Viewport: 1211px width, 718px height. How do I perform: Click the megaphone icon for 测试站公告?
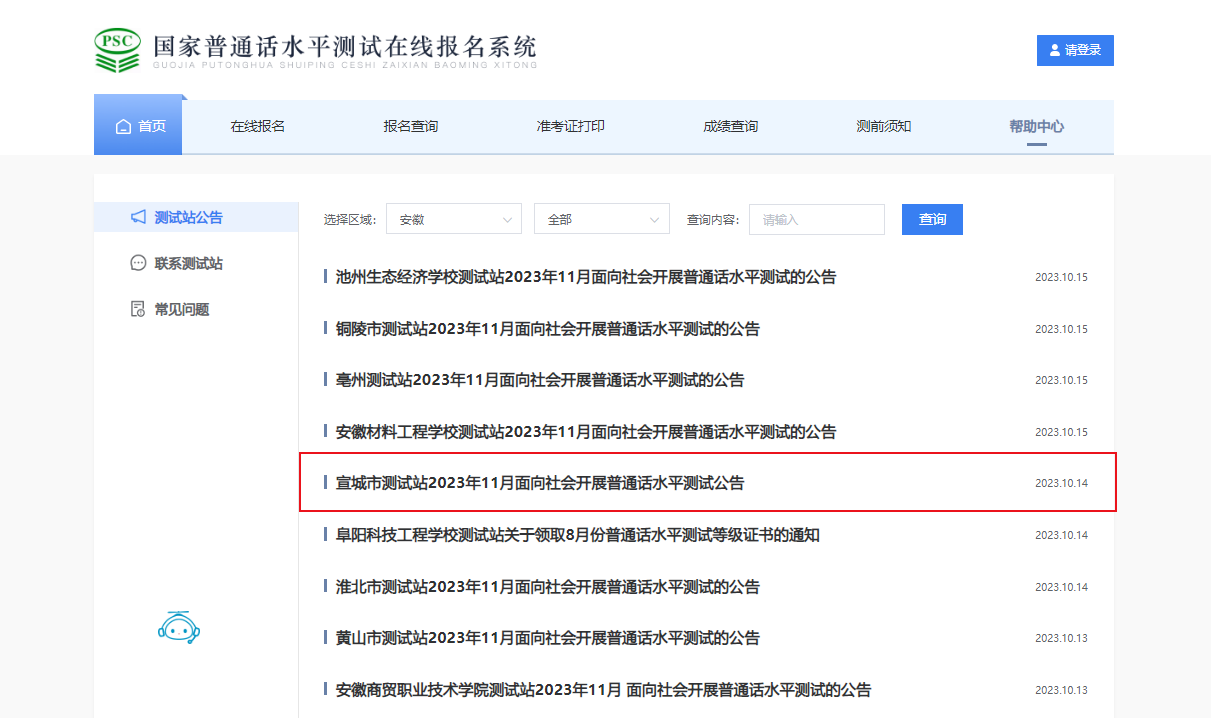pyautogui.click(x=139, y=217)
